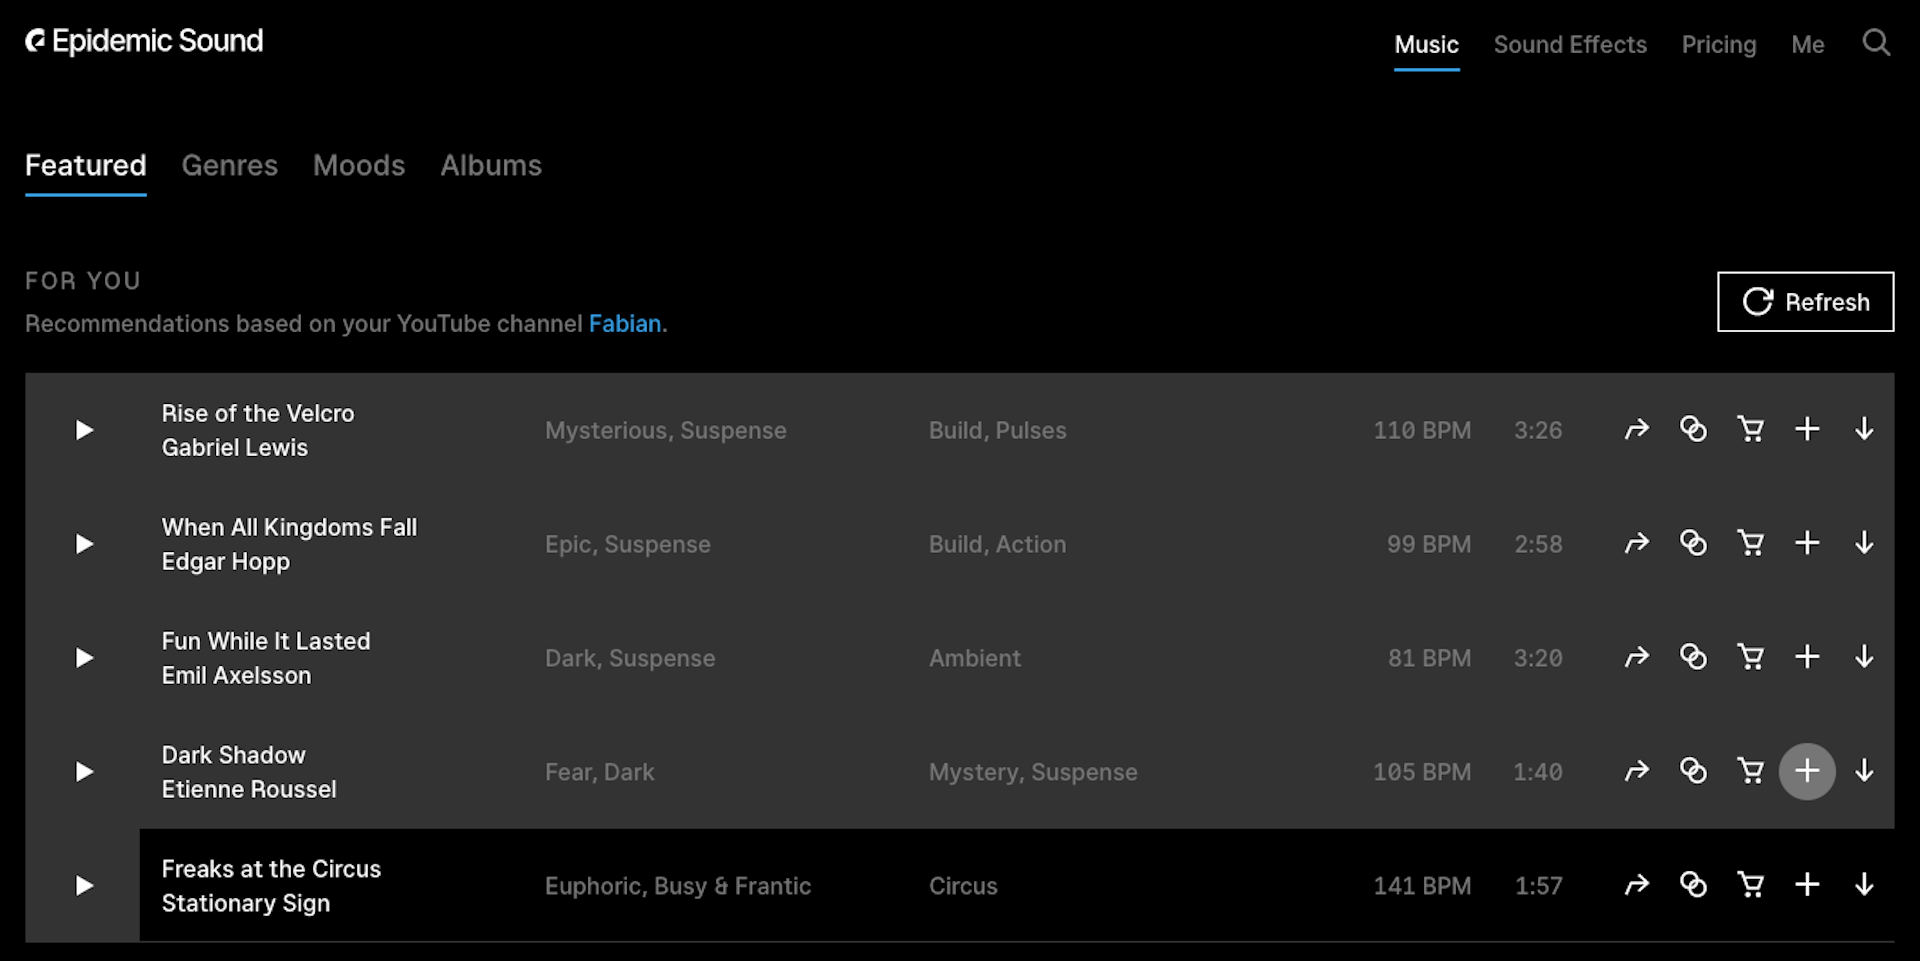This screenshot has height=961, width=1920.
Task: Play the track Rise of the Velcro
Action: click(84, 429)
